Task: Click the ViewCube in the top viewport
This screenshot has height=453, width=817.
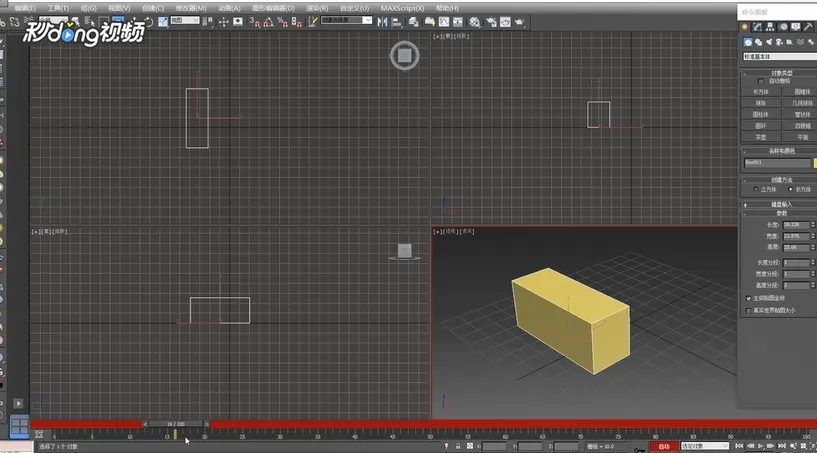Action: [x=405, y=55]
